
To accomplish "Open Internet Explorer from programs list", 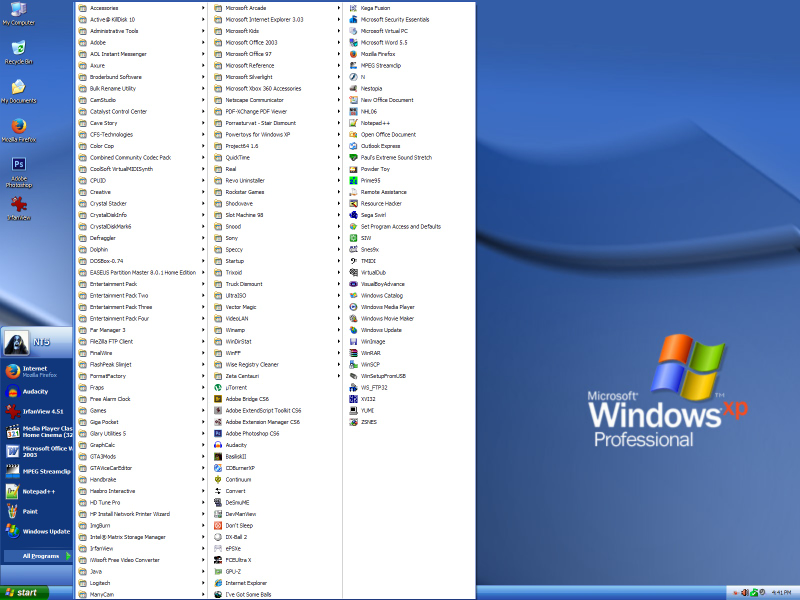I will (x=246, y=583).
